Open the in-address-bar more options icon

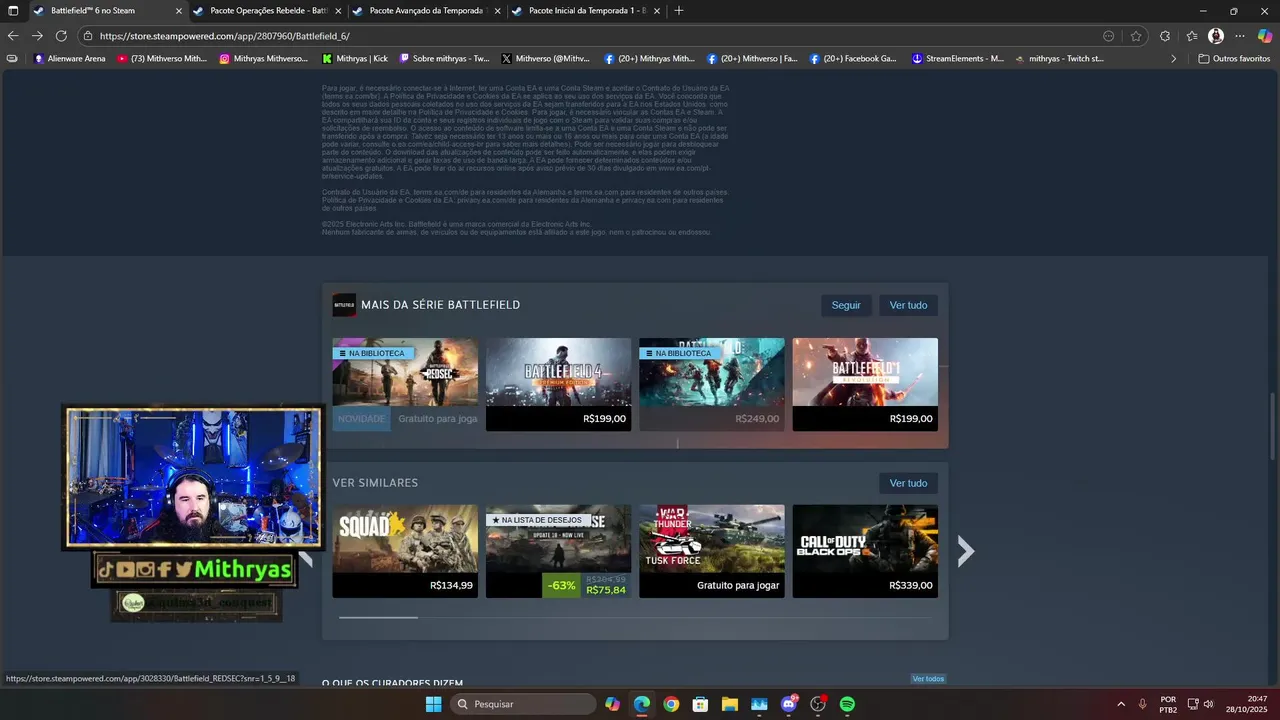(x=1108, y=36)
